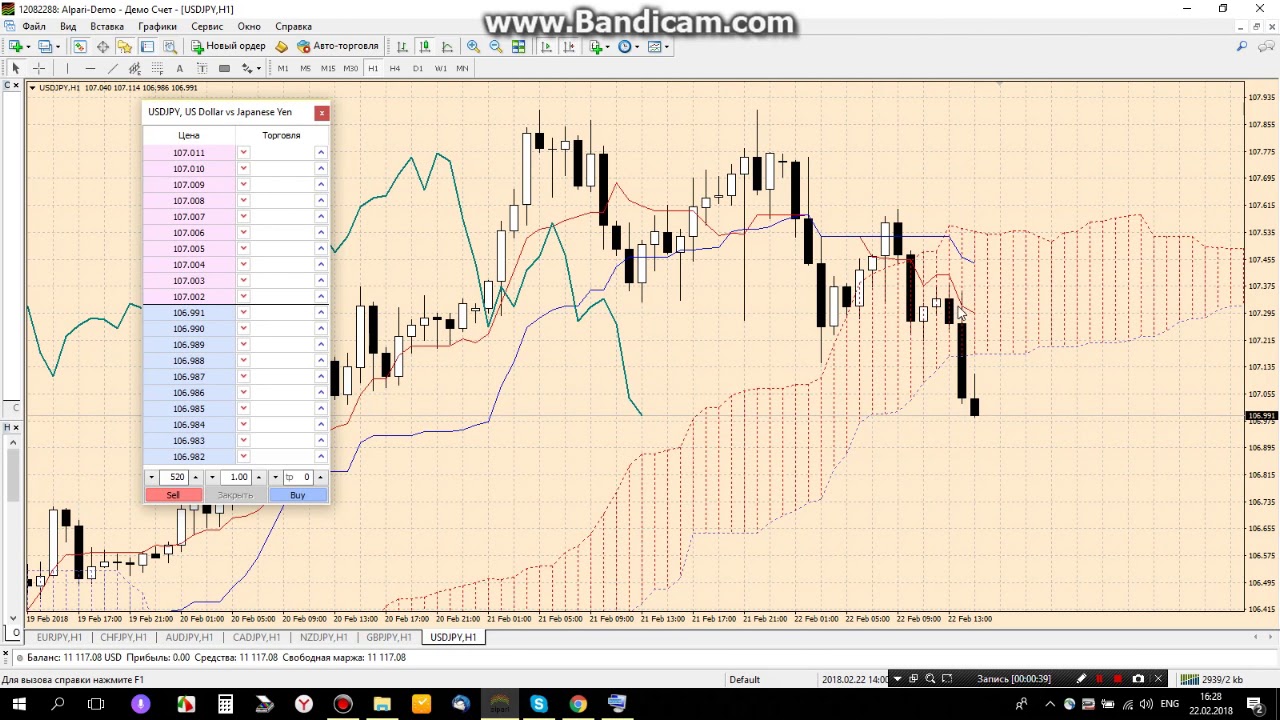Decrease the 520 stop loss value
Screen dimensions: 1280x720
coord(152,477)
